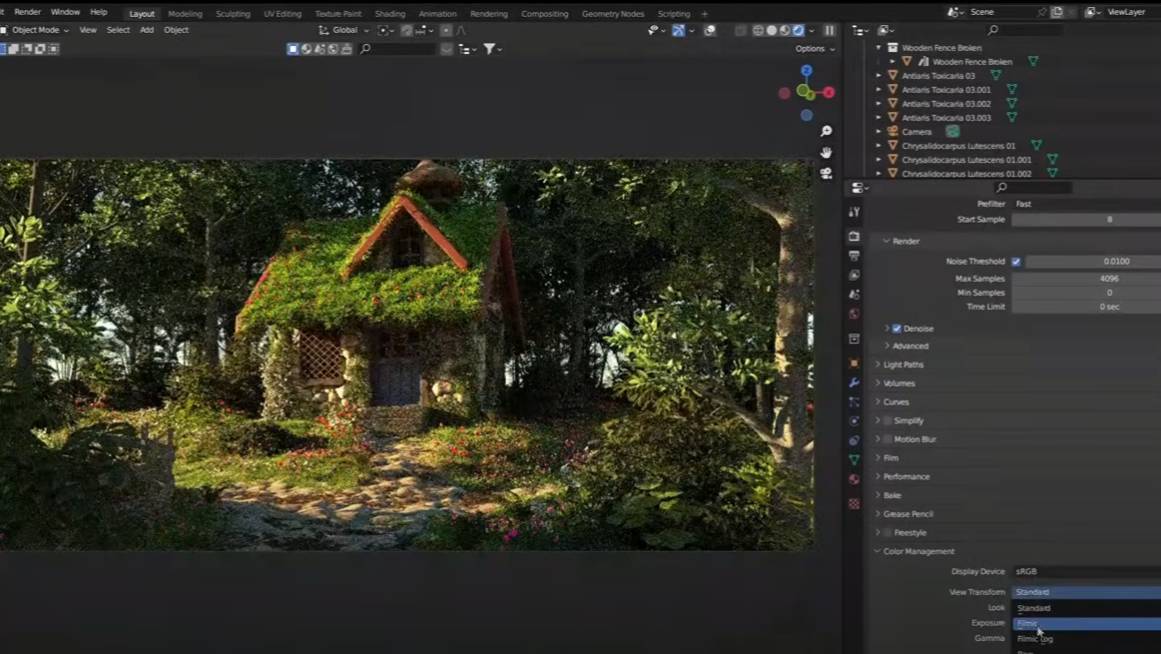Viewport: 1161px width, 654px height.
Task: Open the Options dropdown in viewport
Action: click(814, 49)
